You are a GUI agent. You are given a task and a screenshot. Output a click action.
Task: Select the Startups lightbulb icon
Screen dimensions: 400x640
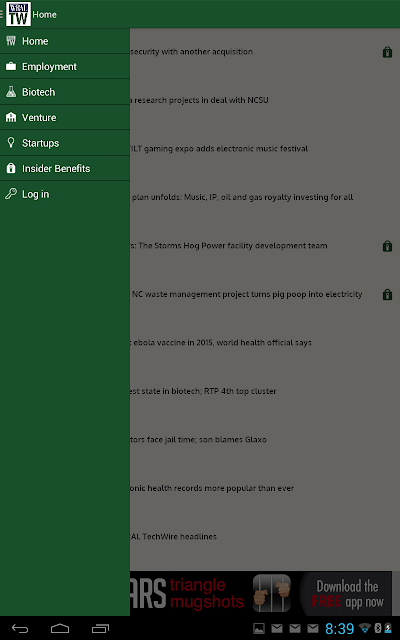coord(11,142)
